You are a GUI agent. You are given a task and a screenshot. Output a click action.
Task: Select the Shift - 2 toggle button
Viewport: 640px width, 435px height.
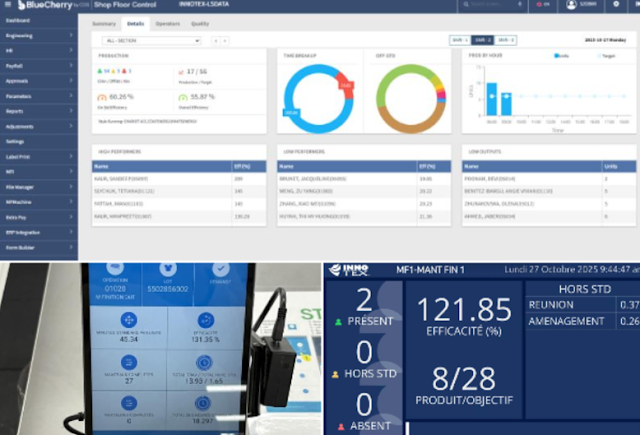(482, 40)
